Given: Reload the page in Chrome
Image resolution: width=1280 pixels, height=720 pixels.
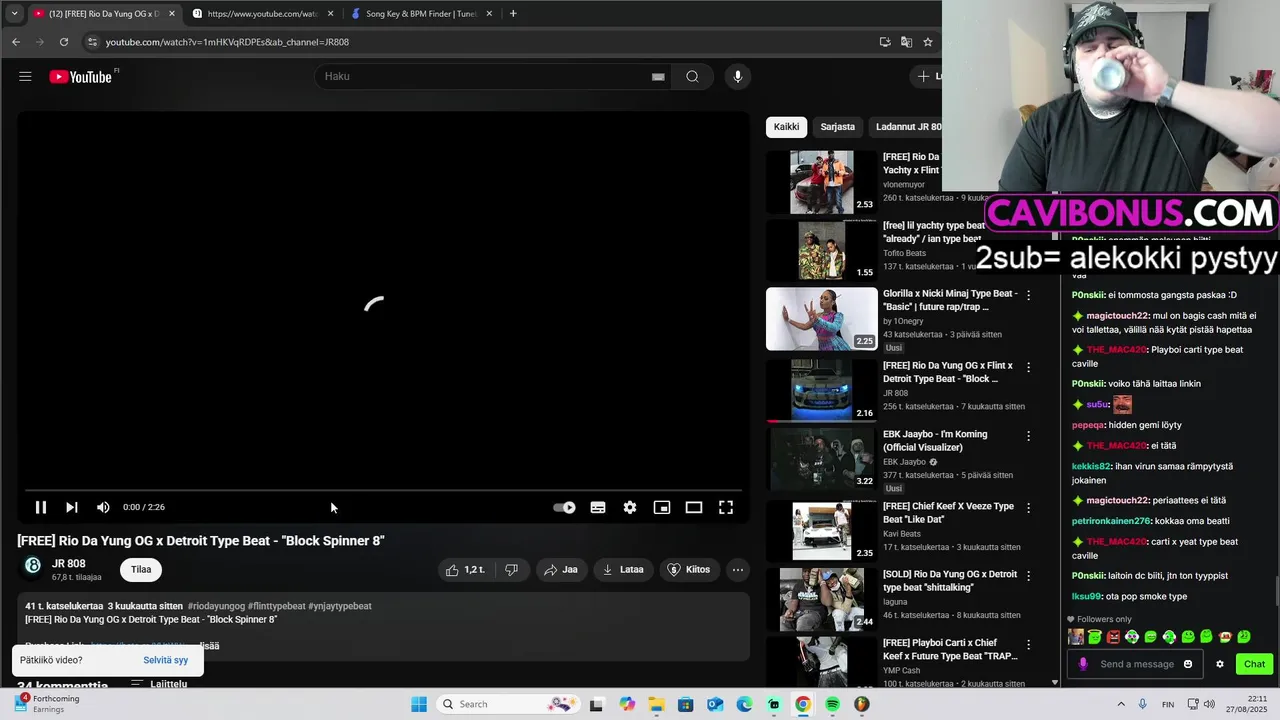Looking at the screenshot, I should 64,42.
